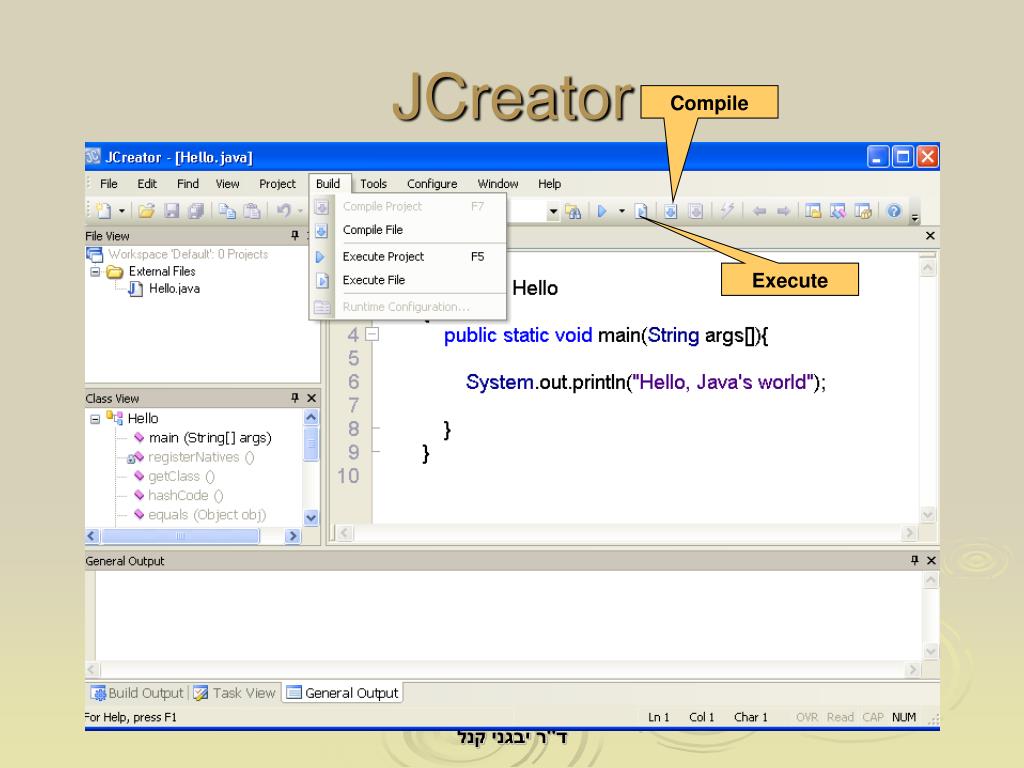Open the search combo box dropdown arrow
Image resolution: width=1024 pixels, height=768 pixels.
pos(553,211)
